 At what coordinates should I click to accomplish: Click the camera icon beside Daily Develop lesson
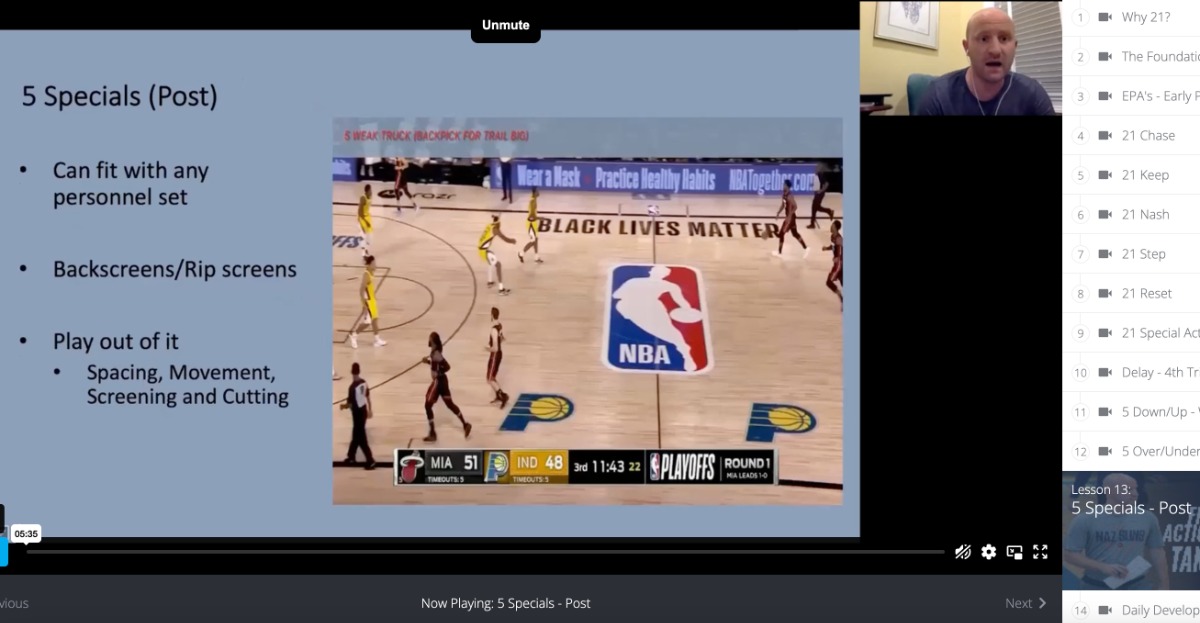(1105, 610)
